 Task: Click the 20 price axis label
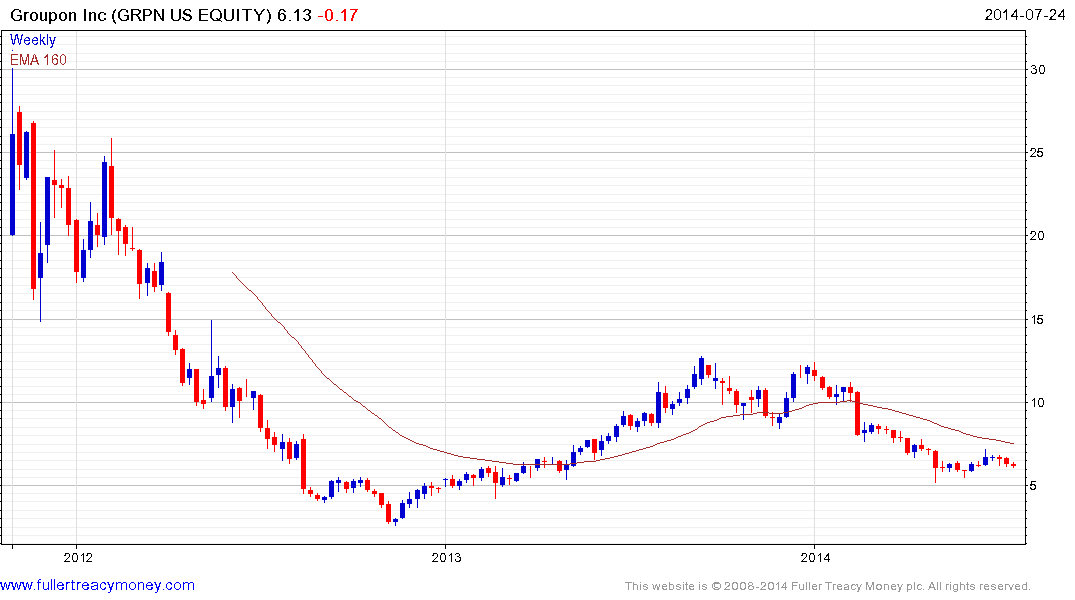tap(1037, 235)
